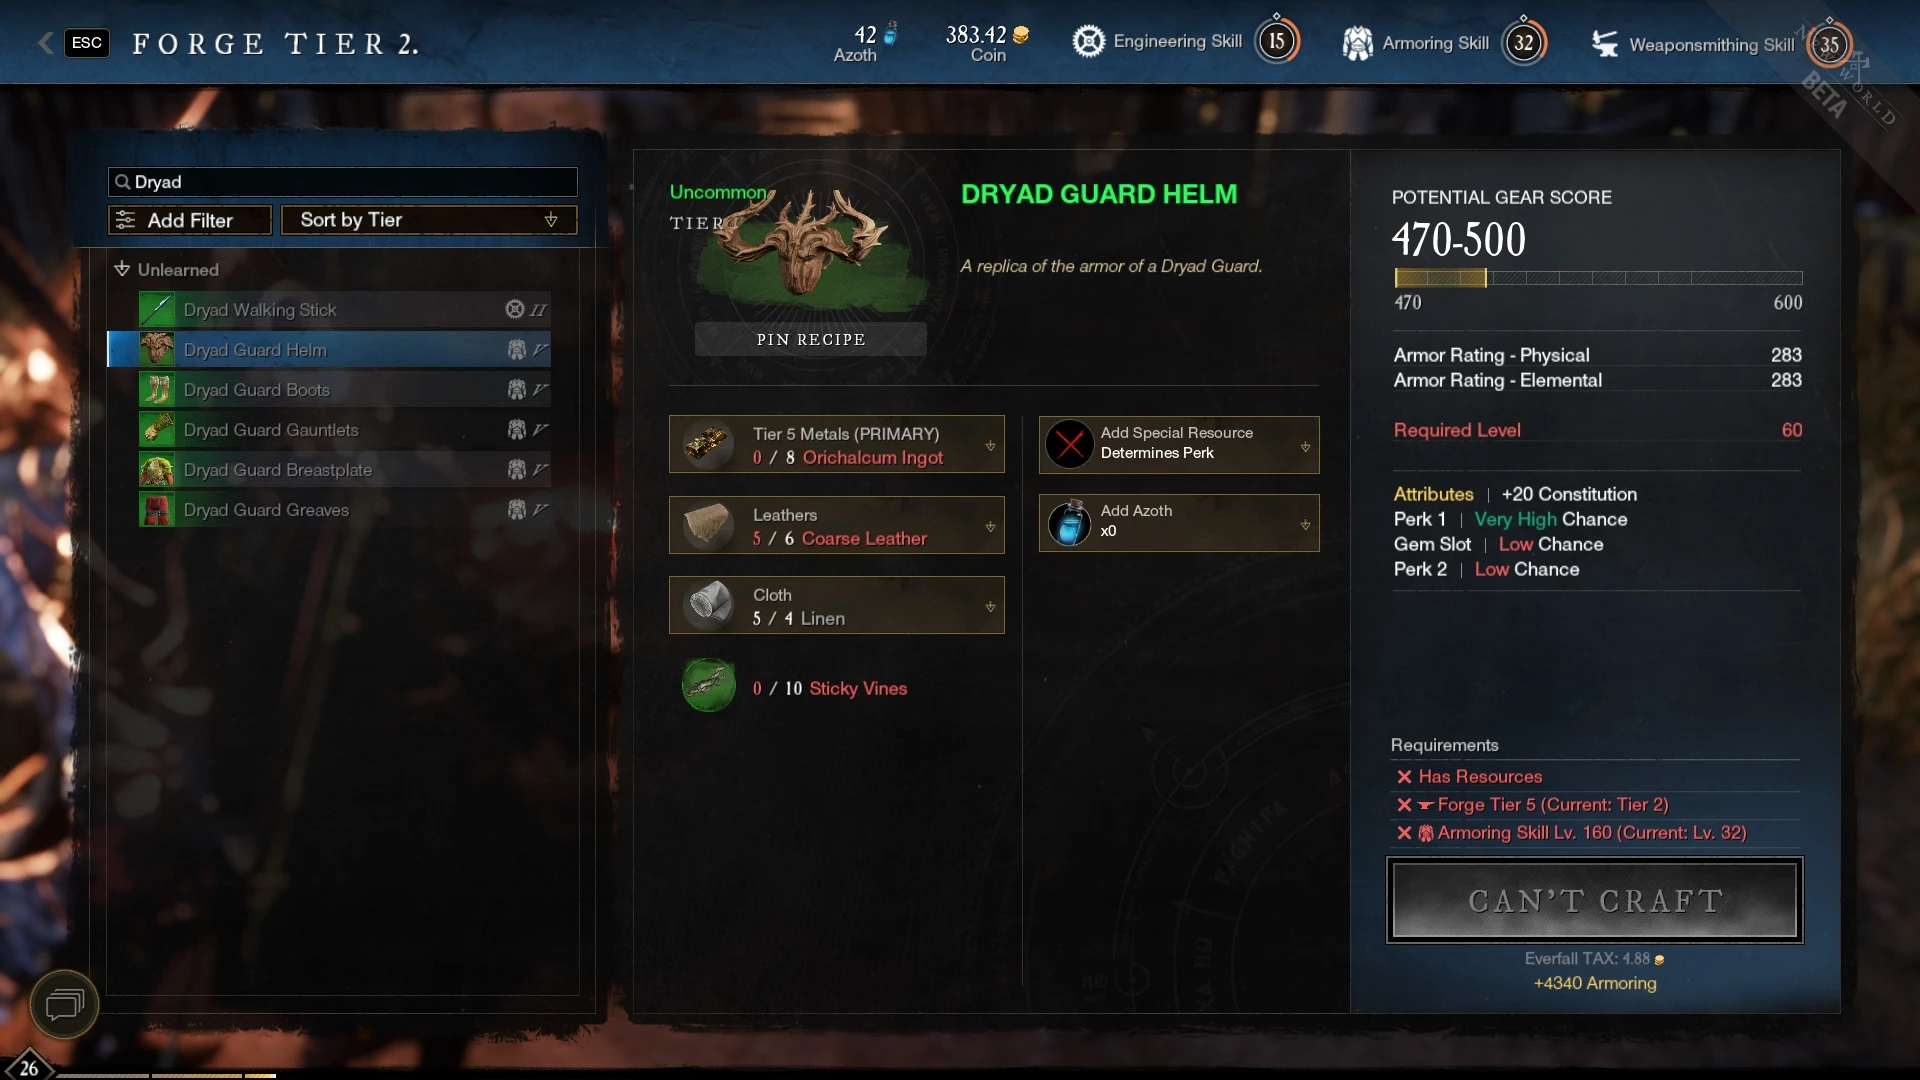Click the Armoring Skill armor icon

[1357, 43]
